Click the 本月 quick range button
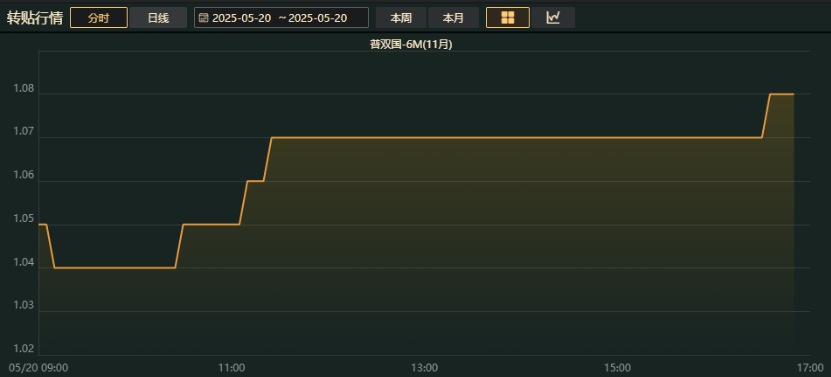 [x=453, y=17]
